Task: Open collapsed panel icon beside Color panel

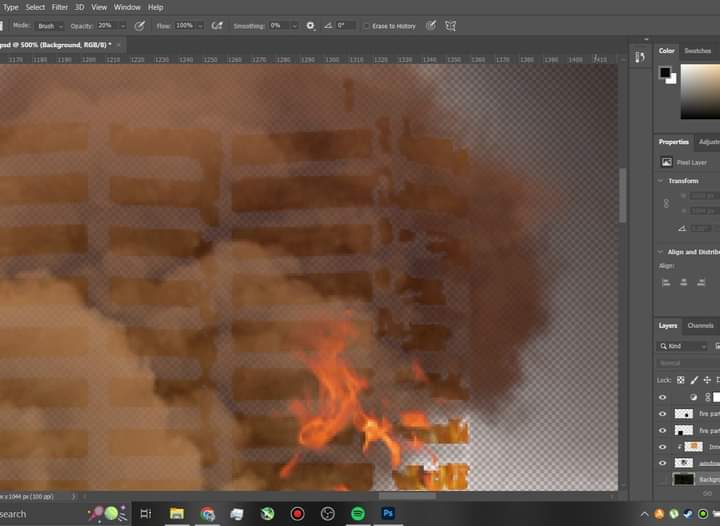Action: (x=640, y=57)
